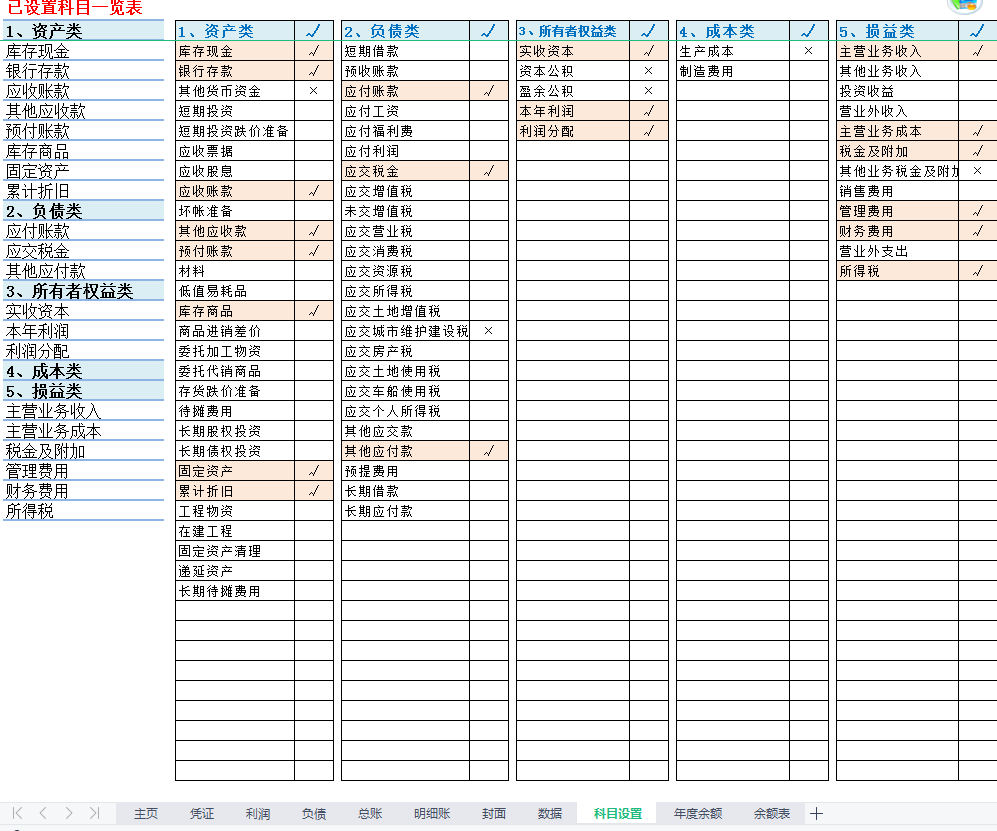Switch to the 主页 sheet tab

(x=145, y=814)
